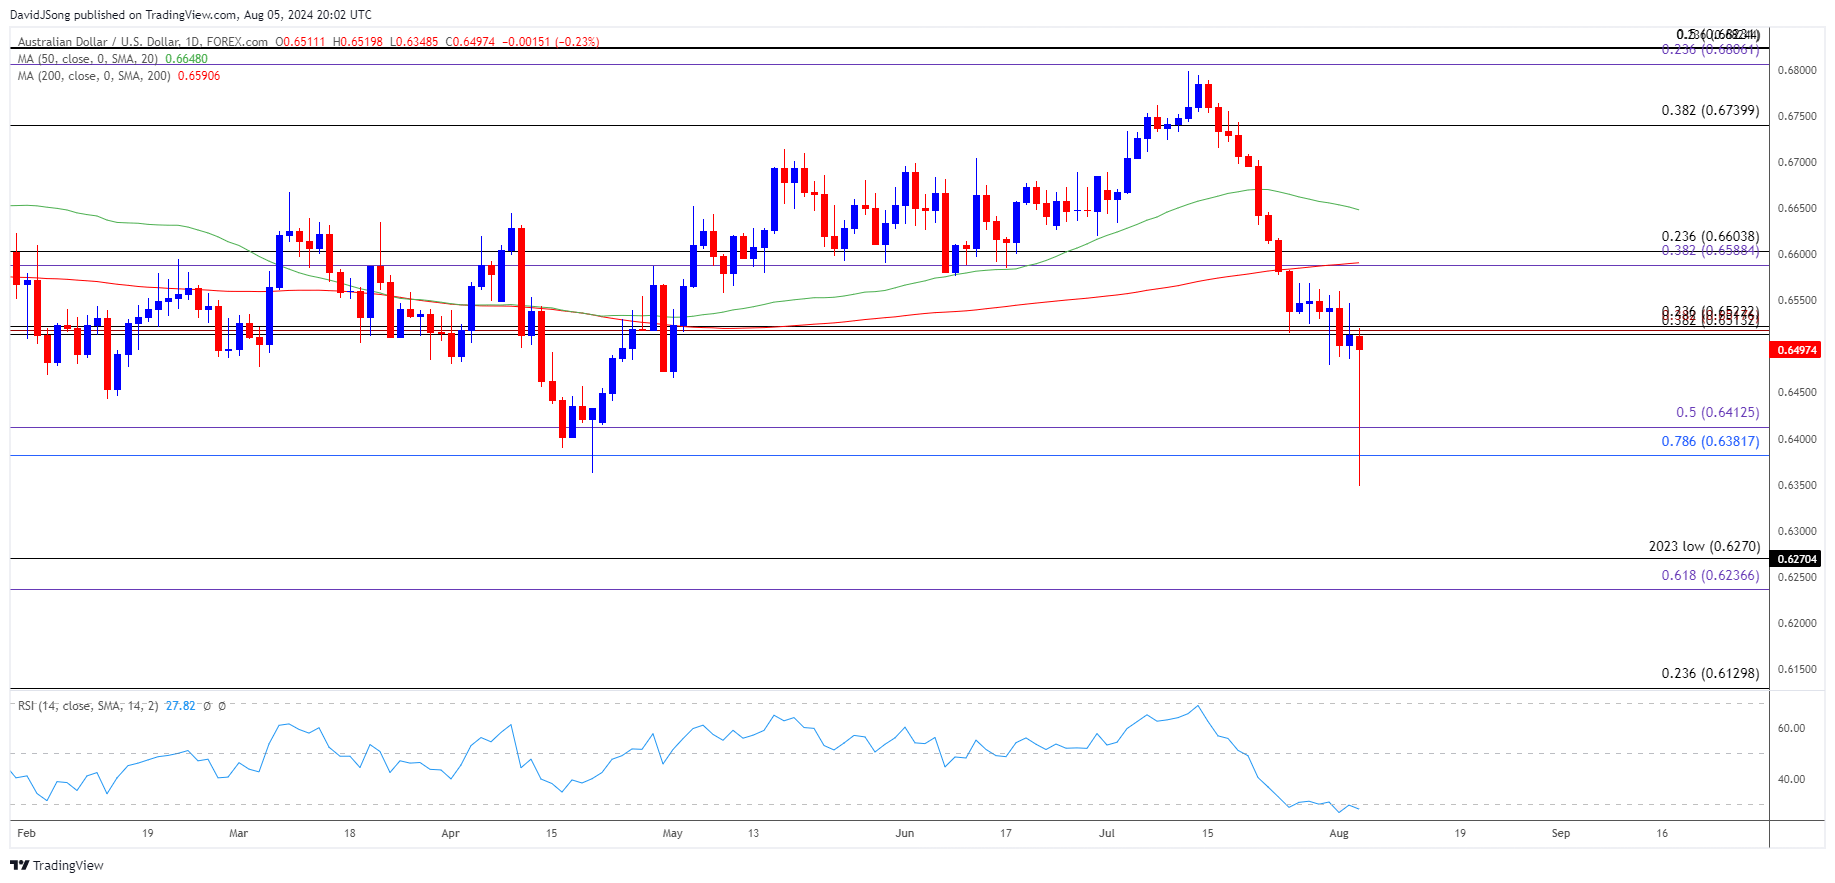Click the 0.236 (0.61298) Fibonacci label
The image size is (1835, 883).
pyautogui.click(x=1710, y=673)
